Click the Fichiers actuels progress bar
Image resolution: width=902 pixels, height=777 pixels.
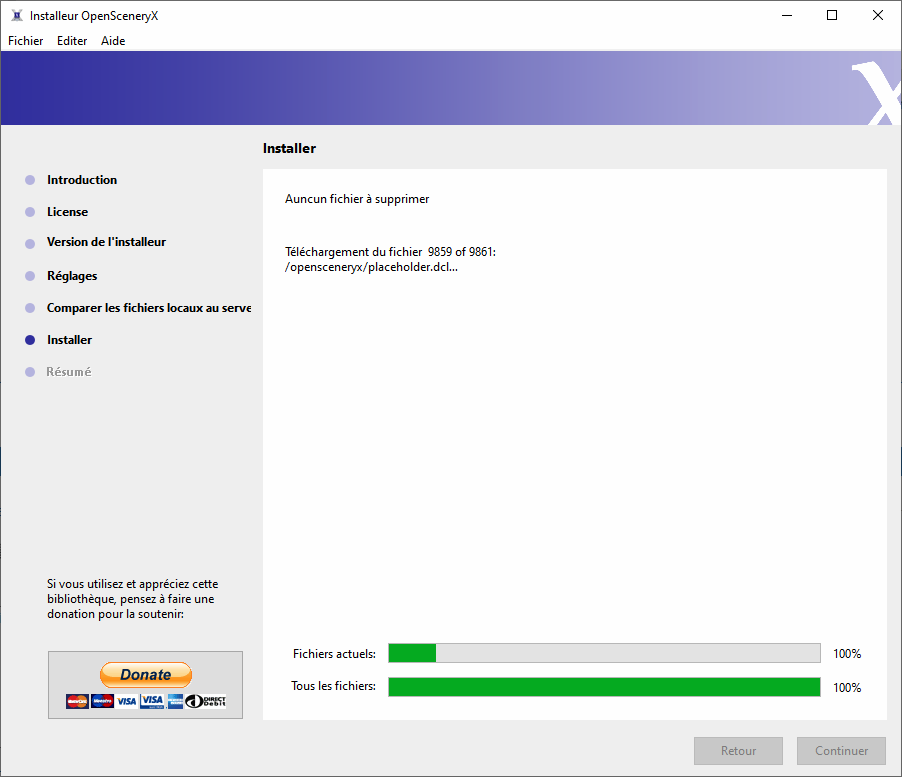click(604, 653)
